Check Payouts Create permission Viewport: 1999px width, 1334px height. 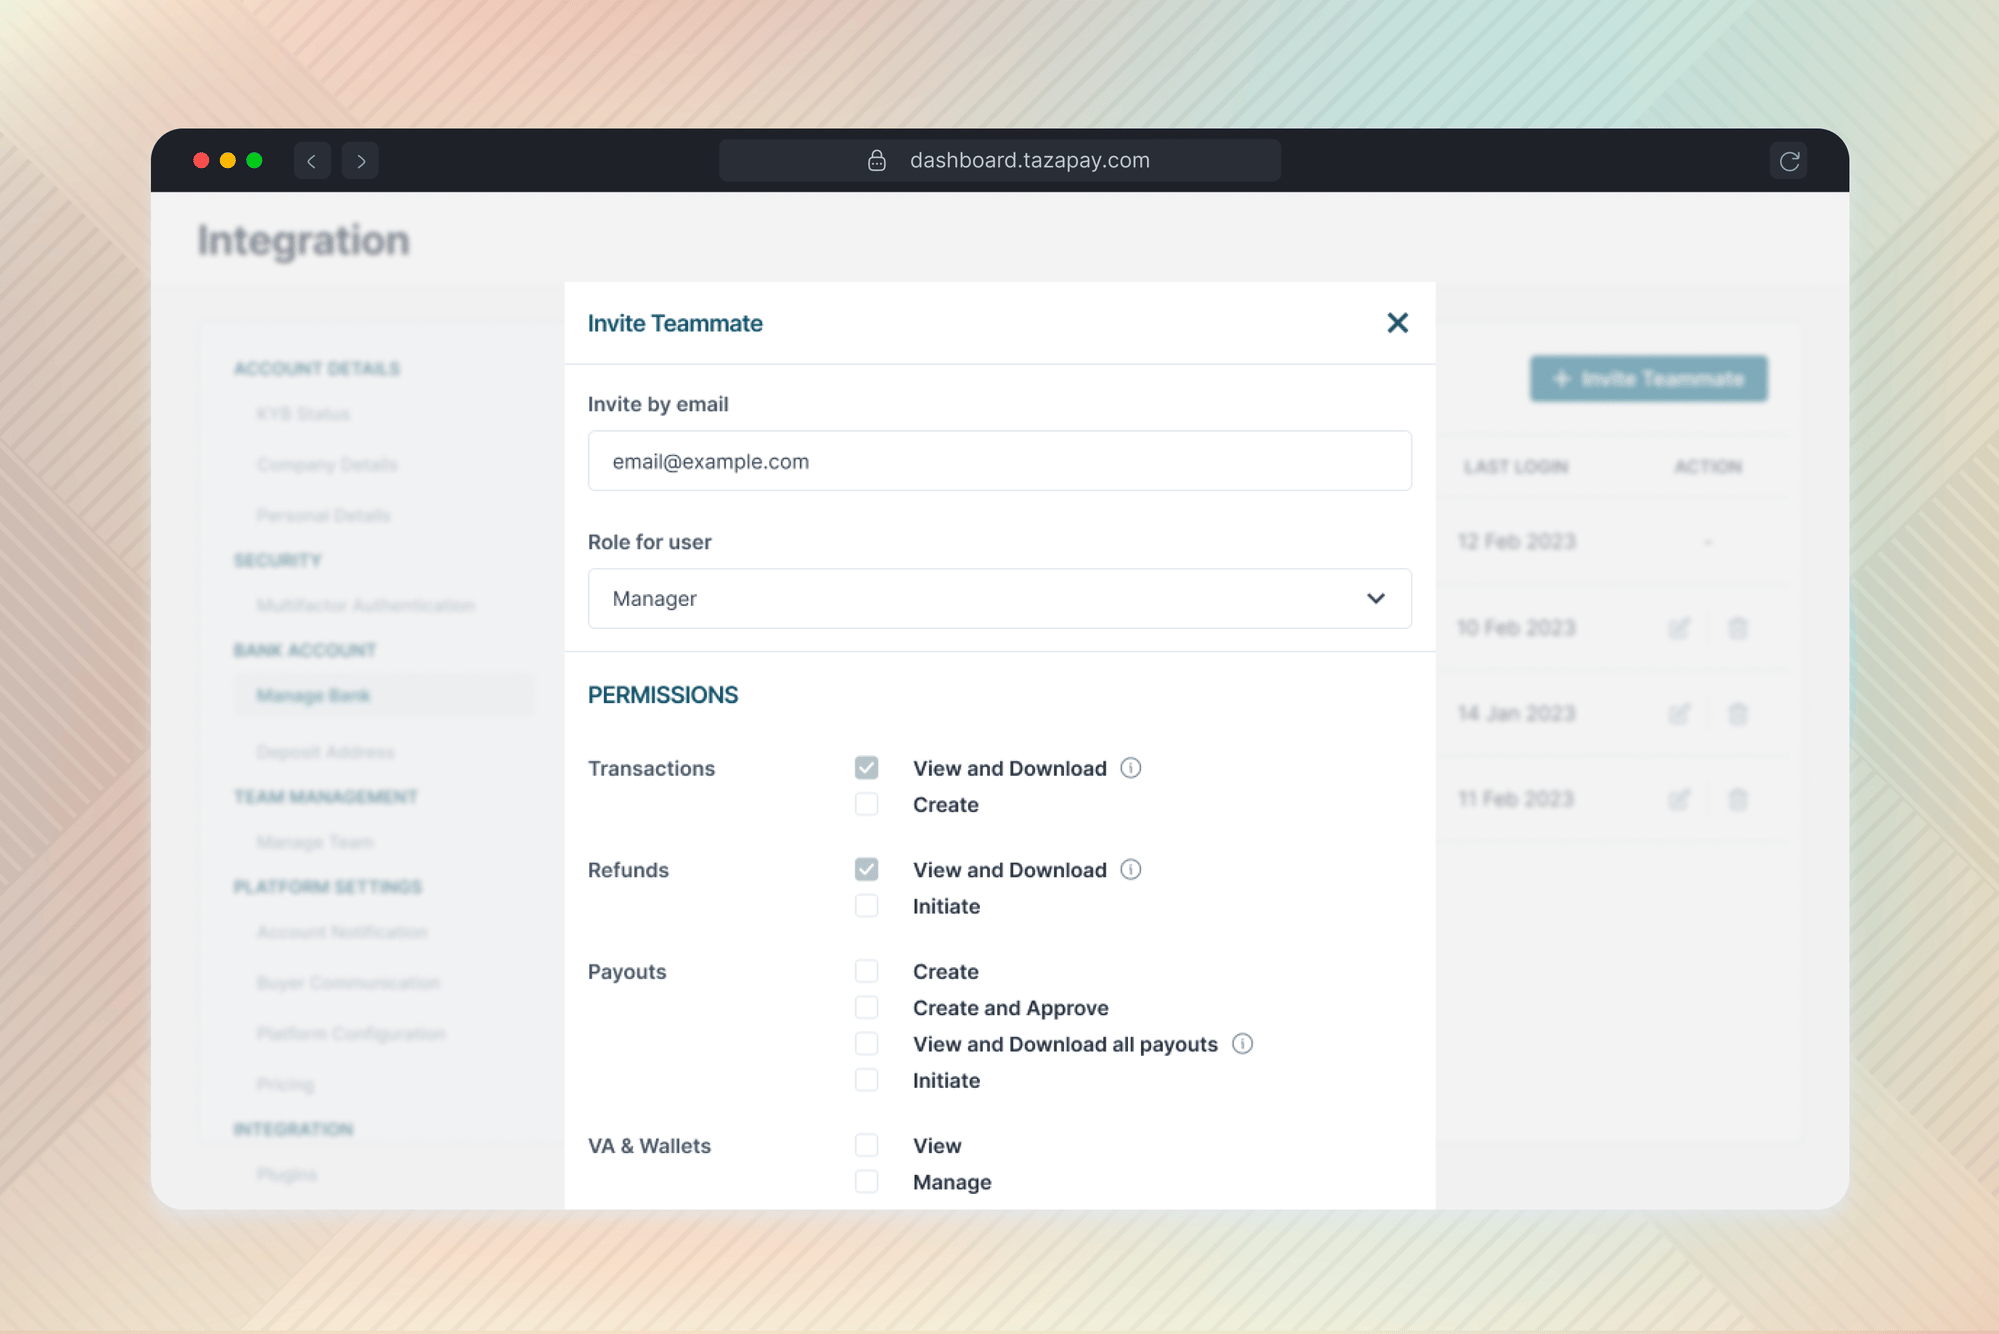866,971
